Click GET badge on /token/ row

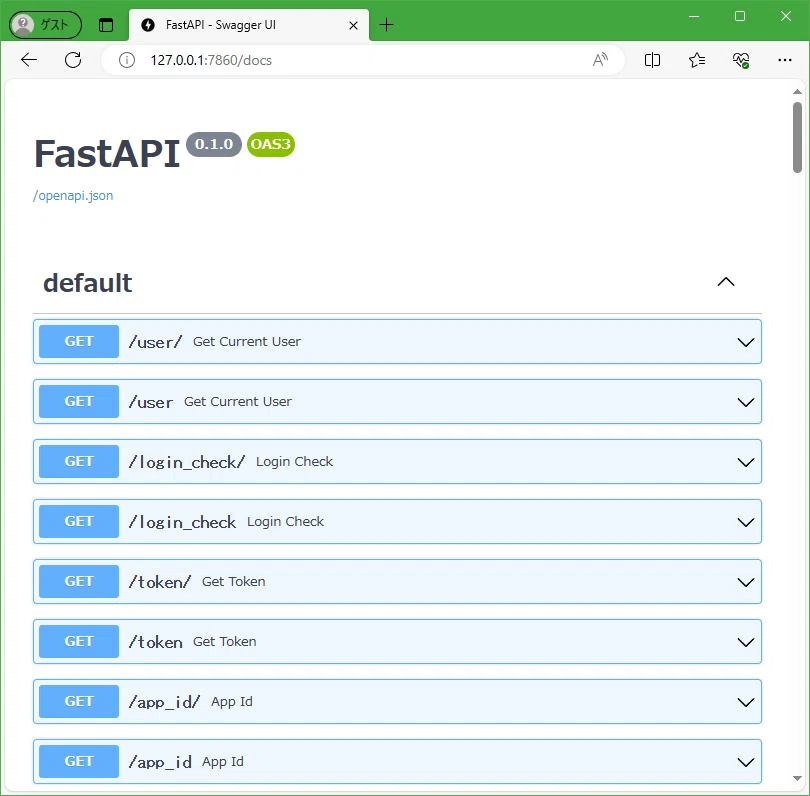click(79, 581)
